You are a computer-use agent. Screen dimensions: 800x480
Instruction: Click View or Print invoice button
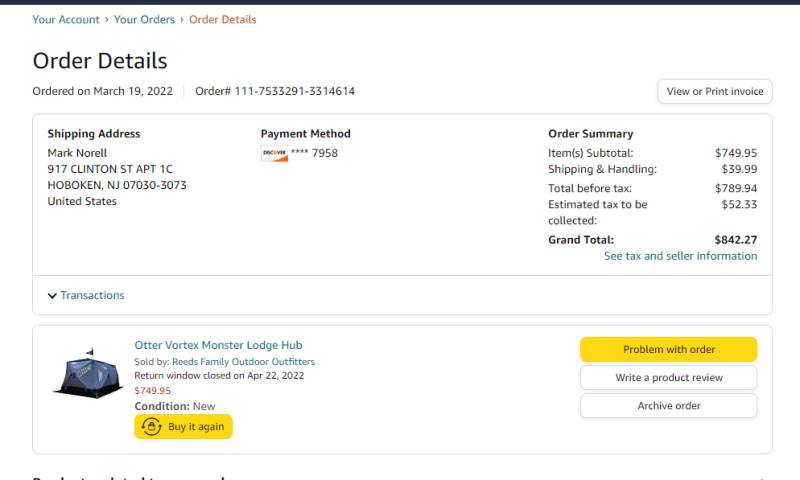715,91
